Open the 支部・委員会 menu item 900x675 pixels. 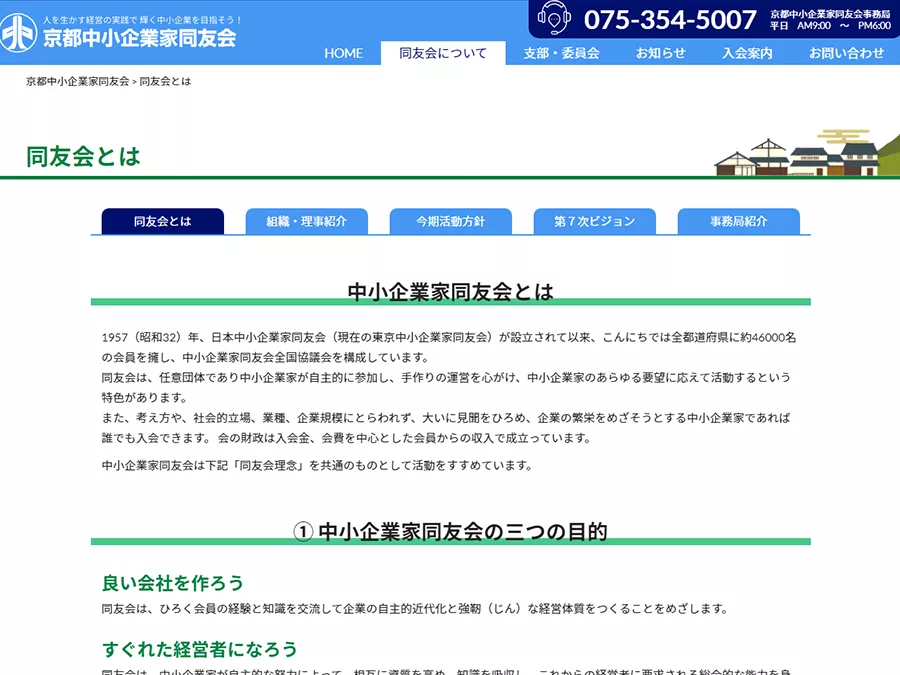[561, 53]
